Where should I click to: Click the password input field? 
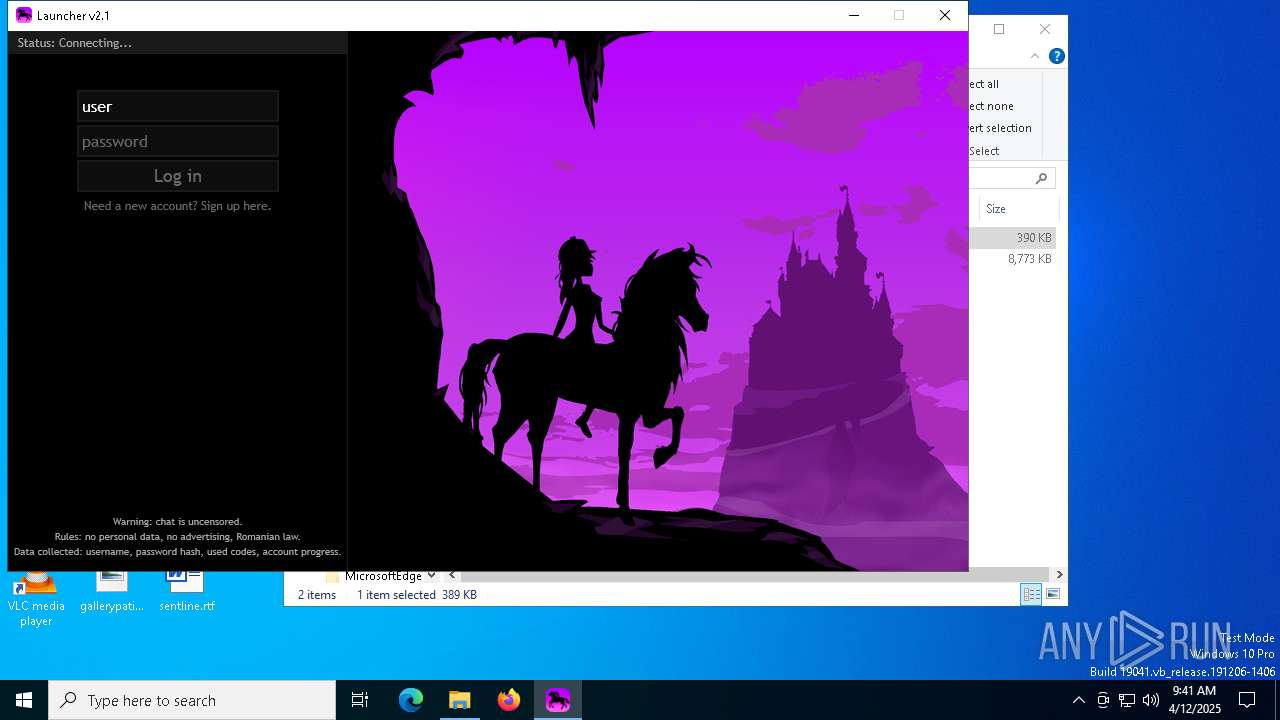(178, 141)
